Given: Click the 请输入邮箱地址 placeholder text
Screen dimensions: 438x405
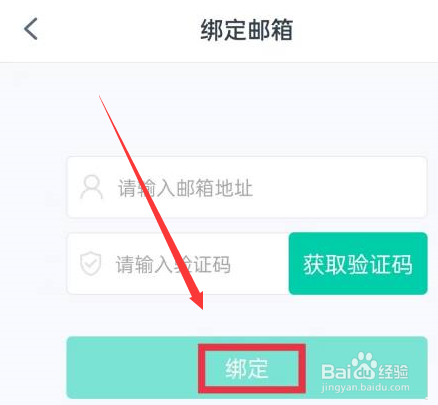Looking at the screenshot, I should [x=186, y=188].
